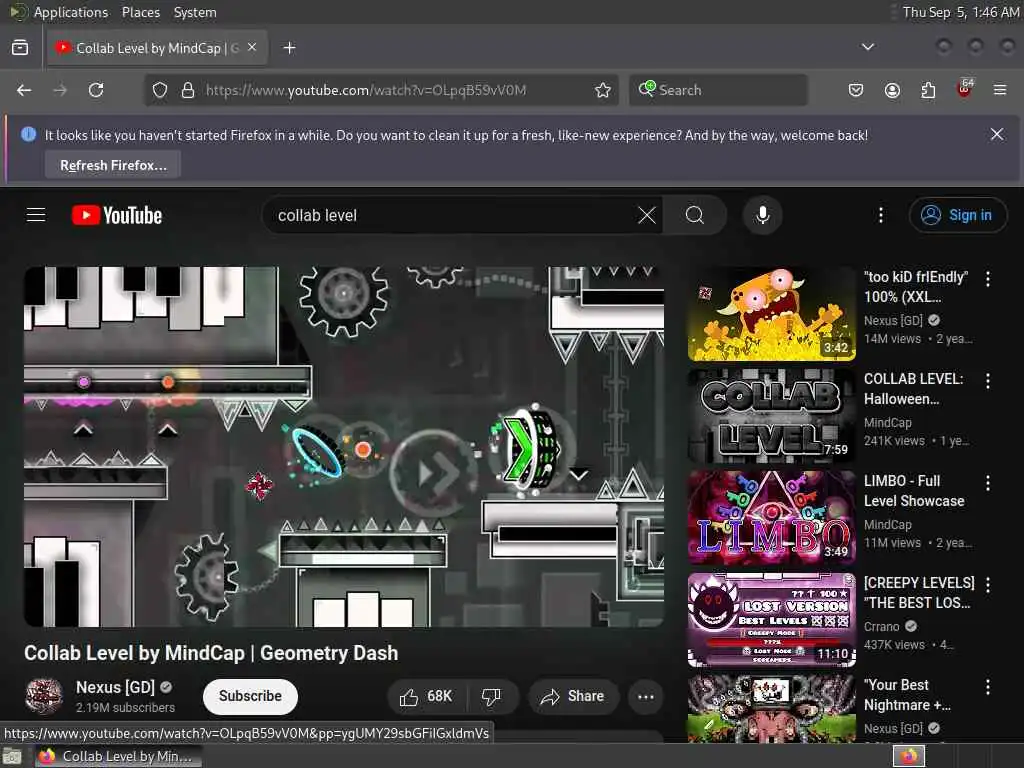The height and width of the screenshot is (768, 1024).
Task: Open COLLAB LEVEL Halloween video thumbnail
Action: [x=772, y=416]
